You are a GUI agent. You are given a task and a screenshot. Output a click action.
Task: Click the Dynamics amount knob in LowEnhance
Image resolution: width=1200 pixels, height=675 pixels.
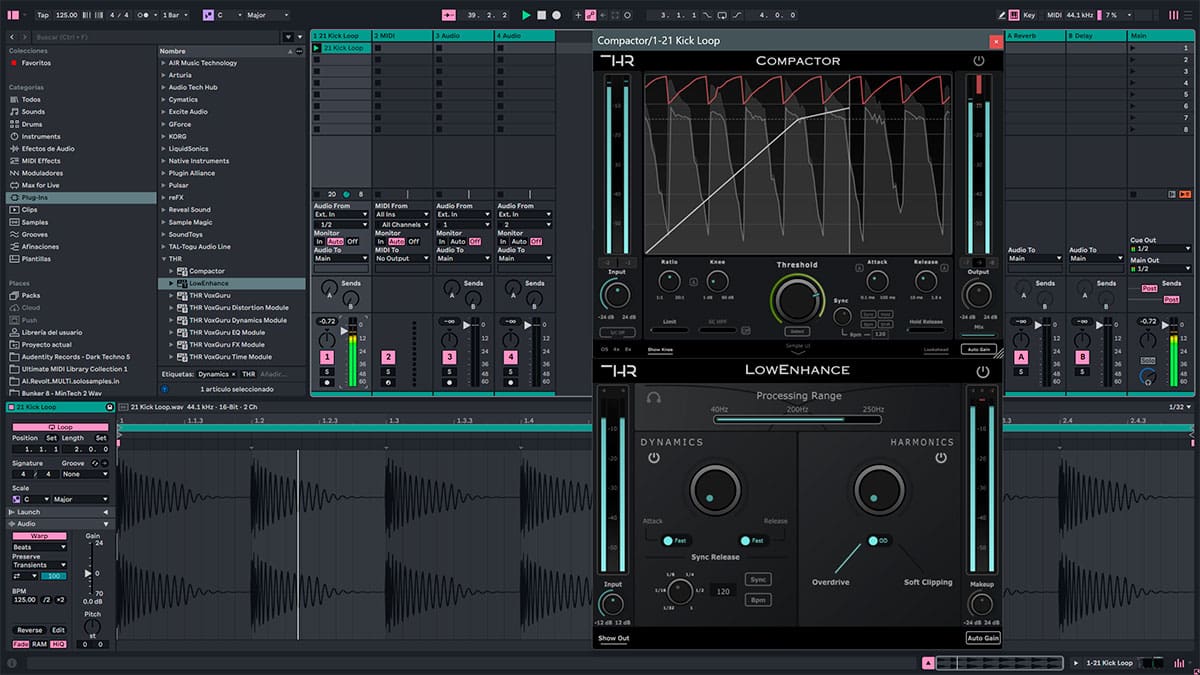tap(714, 489)
